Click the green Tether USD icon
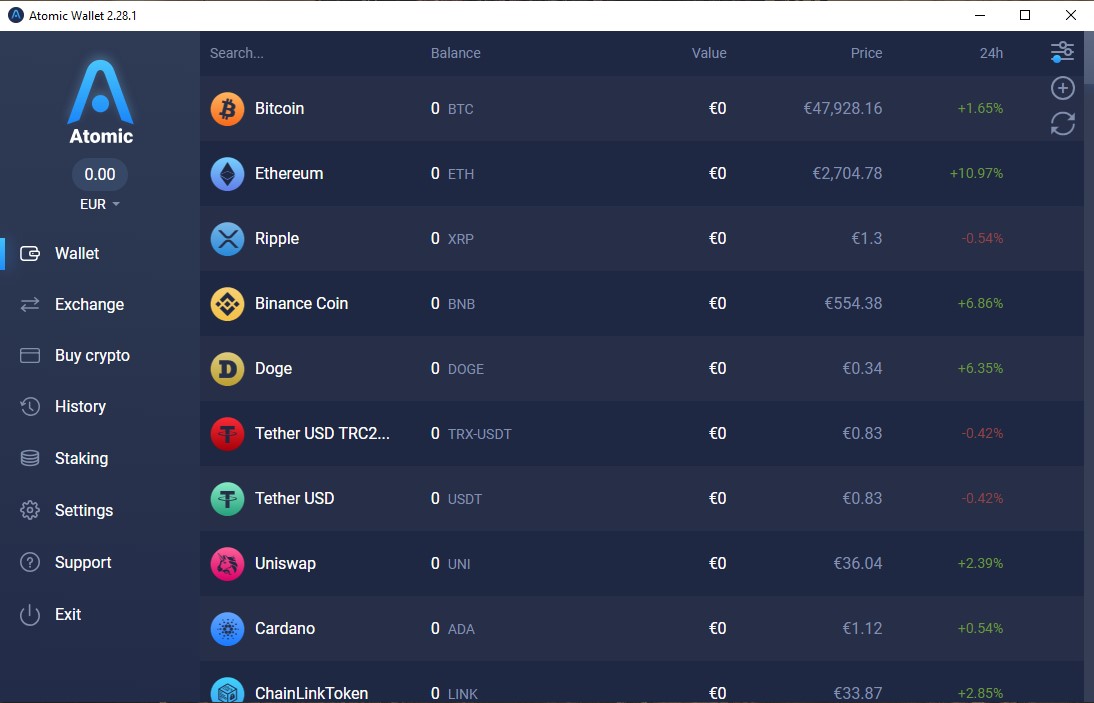Viewport: 1094px width, 703px height. click(227, 499)
